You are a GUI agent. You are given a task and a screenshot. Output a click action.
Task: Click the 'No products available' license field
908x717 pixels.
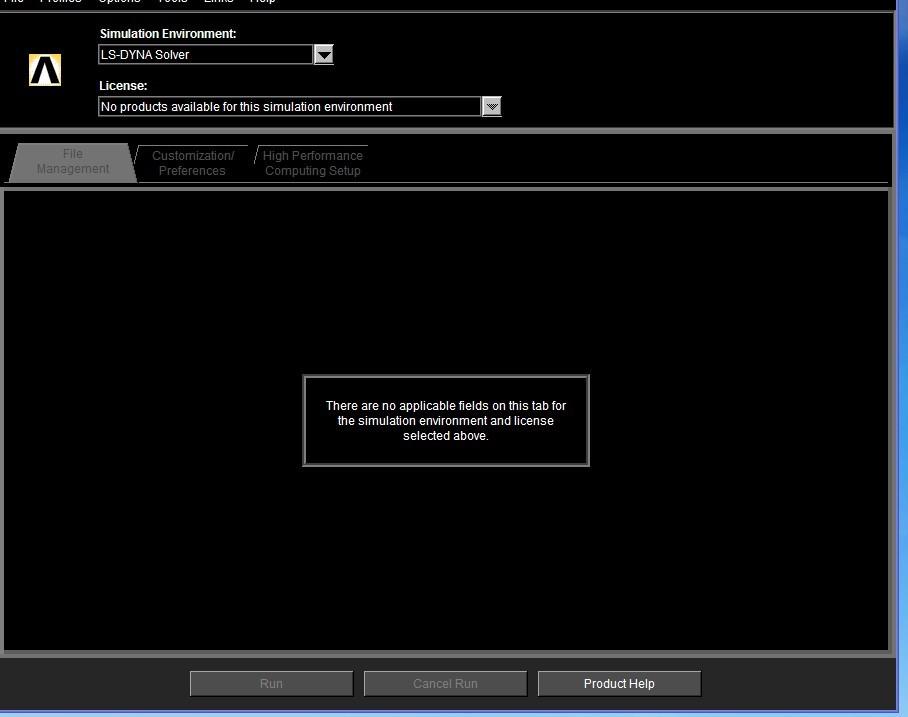point(290,107)
